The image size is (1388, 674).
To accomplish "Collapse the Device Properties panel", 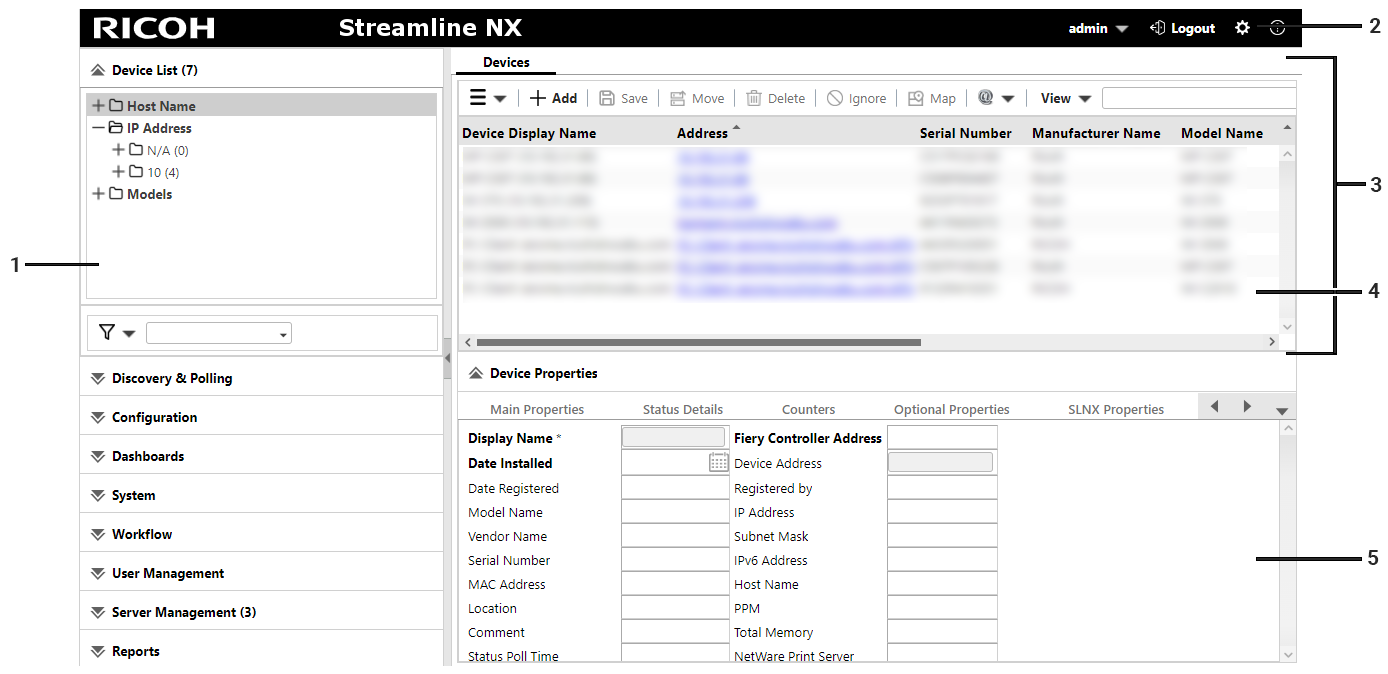I will coord(476,374).
